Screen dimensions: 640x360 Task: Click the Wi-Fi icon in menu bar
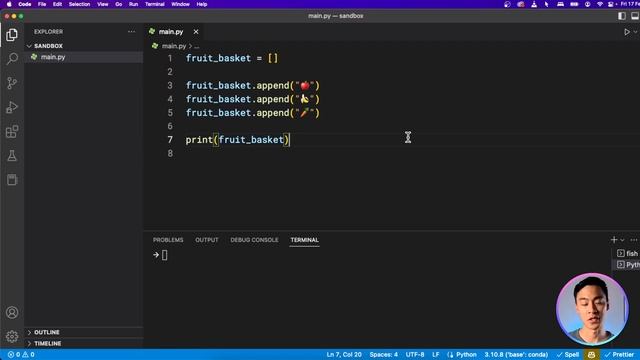pos(600,4)
